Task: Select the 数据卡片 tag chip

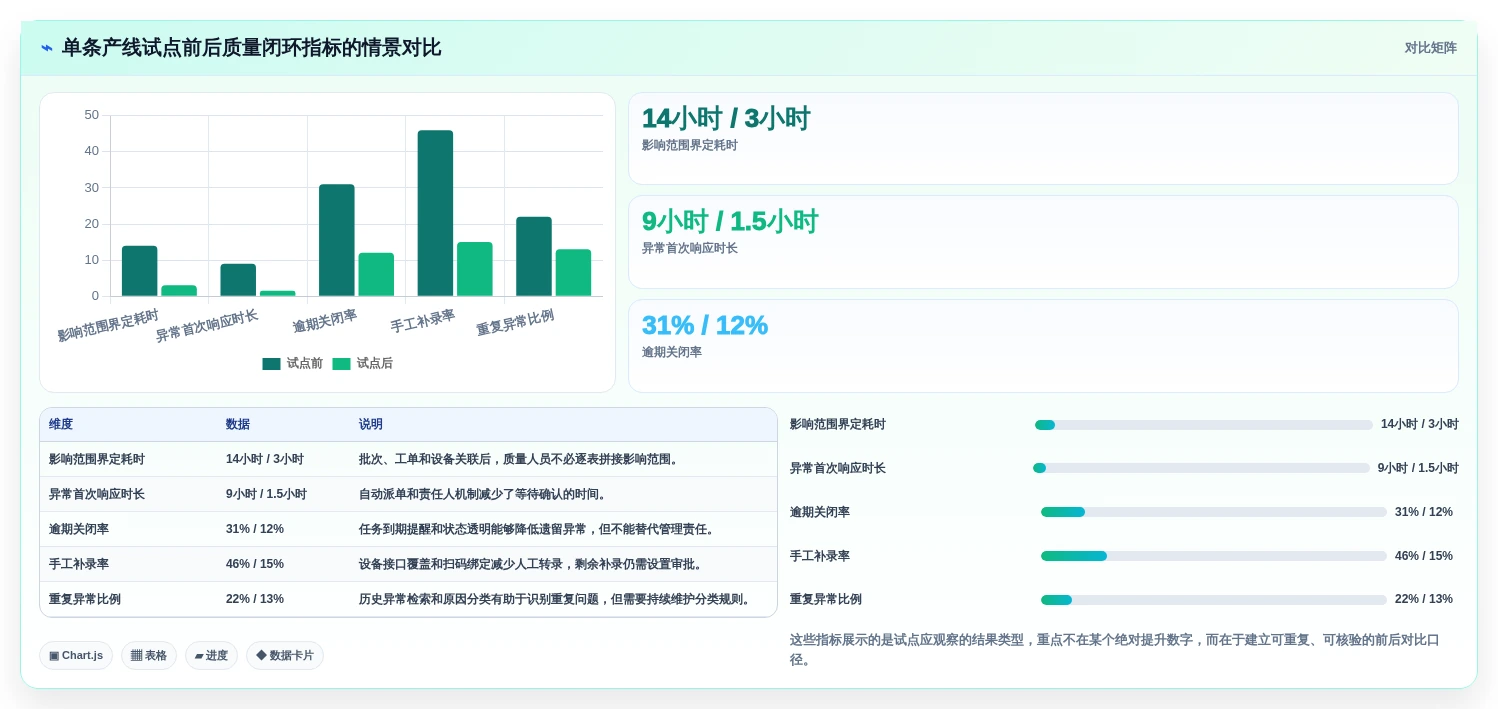Action: click(x=285, y=656)
